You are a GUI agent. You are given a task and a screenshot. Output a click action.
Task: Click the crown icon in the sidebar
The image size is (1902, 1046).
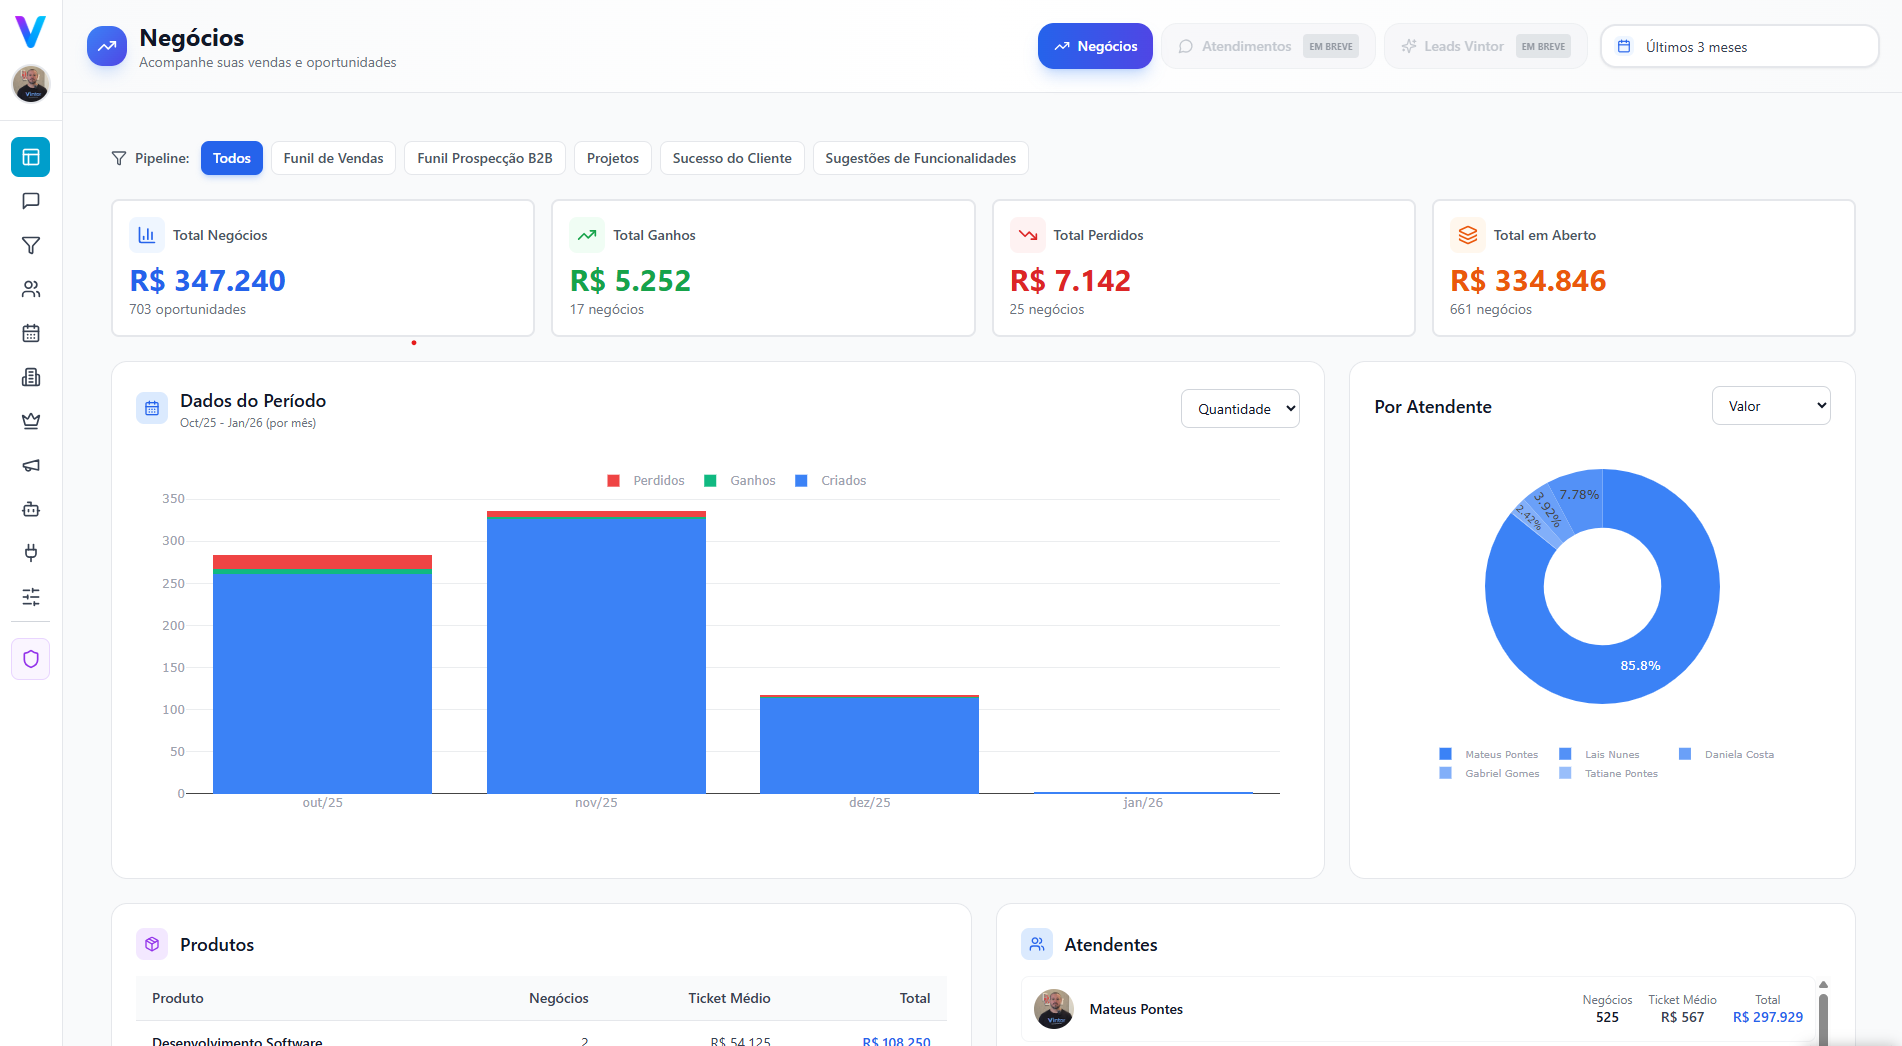[31, 421]
